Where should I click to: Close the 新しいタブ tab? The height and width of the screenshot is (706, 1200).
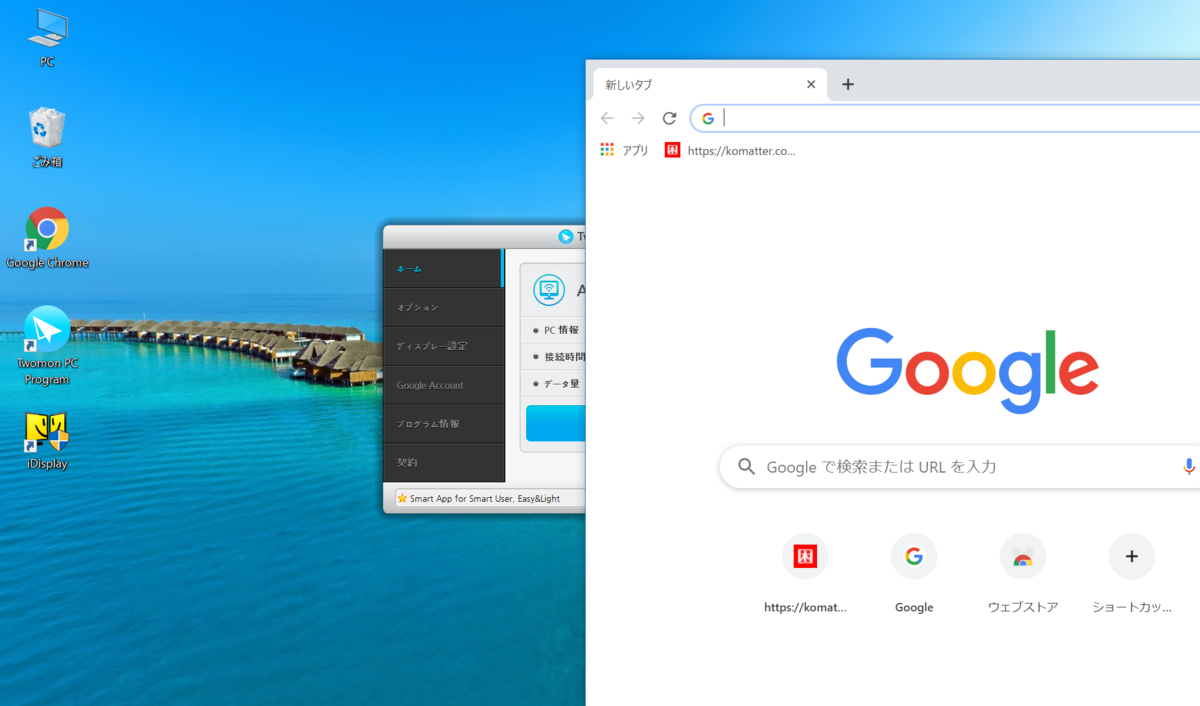coord(811,84)
